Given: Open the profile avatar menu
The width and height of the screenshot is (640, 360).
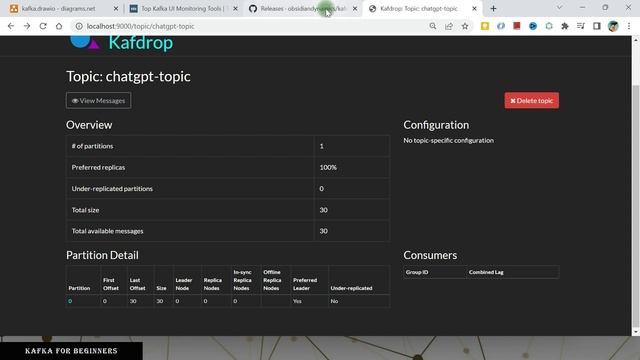Looking at the screenshot, I should [x=613, y=26].
